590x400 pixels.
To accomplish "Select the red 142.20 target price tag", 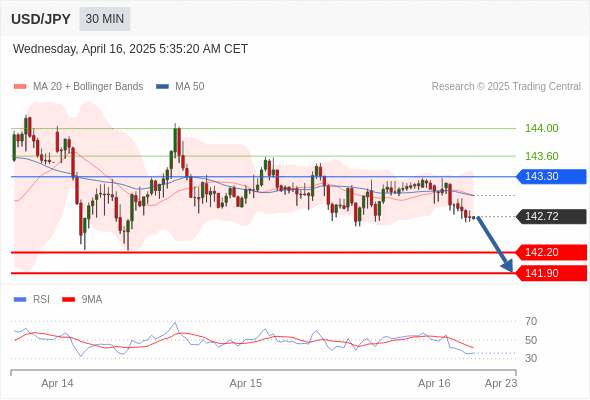I will coord(551,252).
